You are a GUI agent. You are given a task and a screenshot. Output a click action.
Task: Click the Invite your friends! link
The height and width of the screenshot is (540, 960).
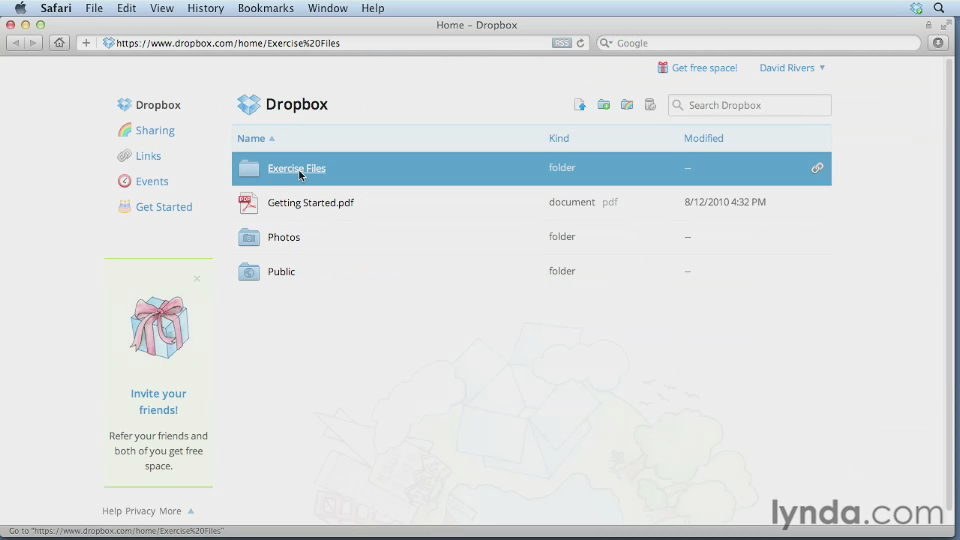coord(158,402)
